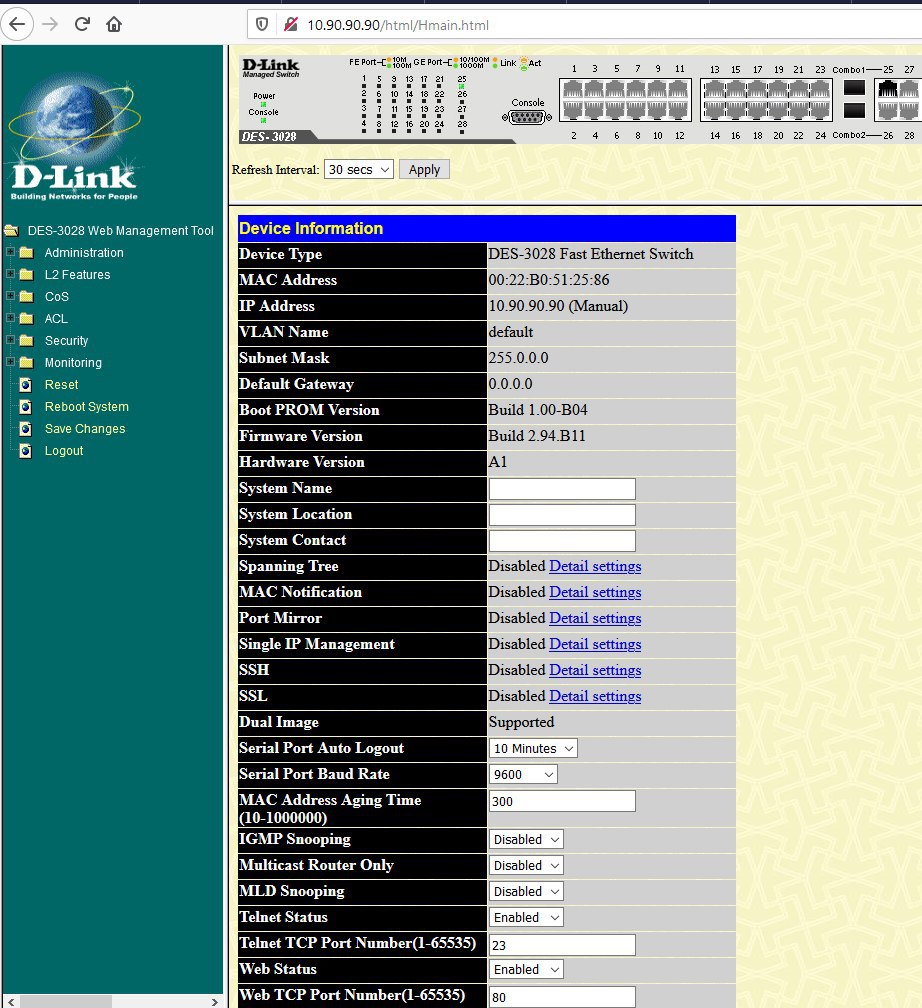This screenshot has height=1008, width=922.
Task: Open the Telnet Status dropdown
Action: click(x=527, y=917)
